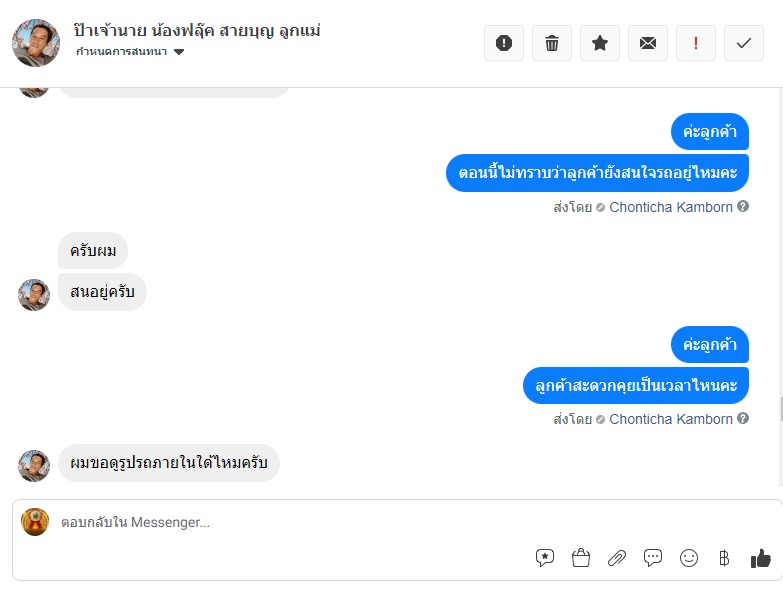Star this conversation as follow-up

click(x=600, y=43)
